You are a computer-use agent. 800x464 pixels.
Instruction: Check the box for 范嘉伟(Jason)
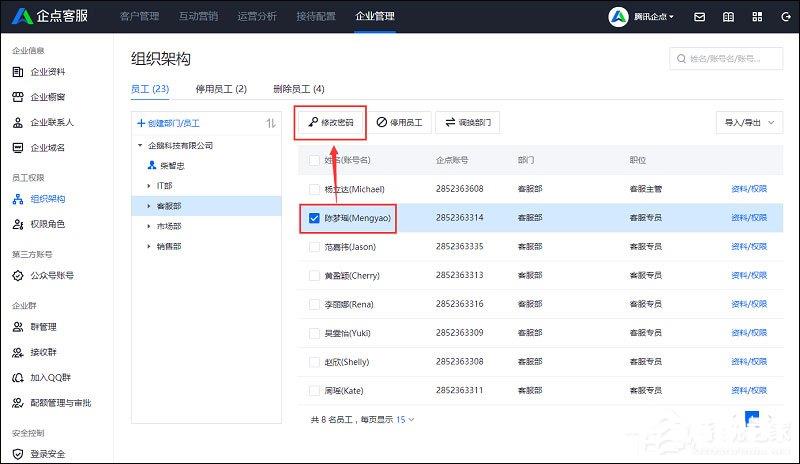click(314, 247)
